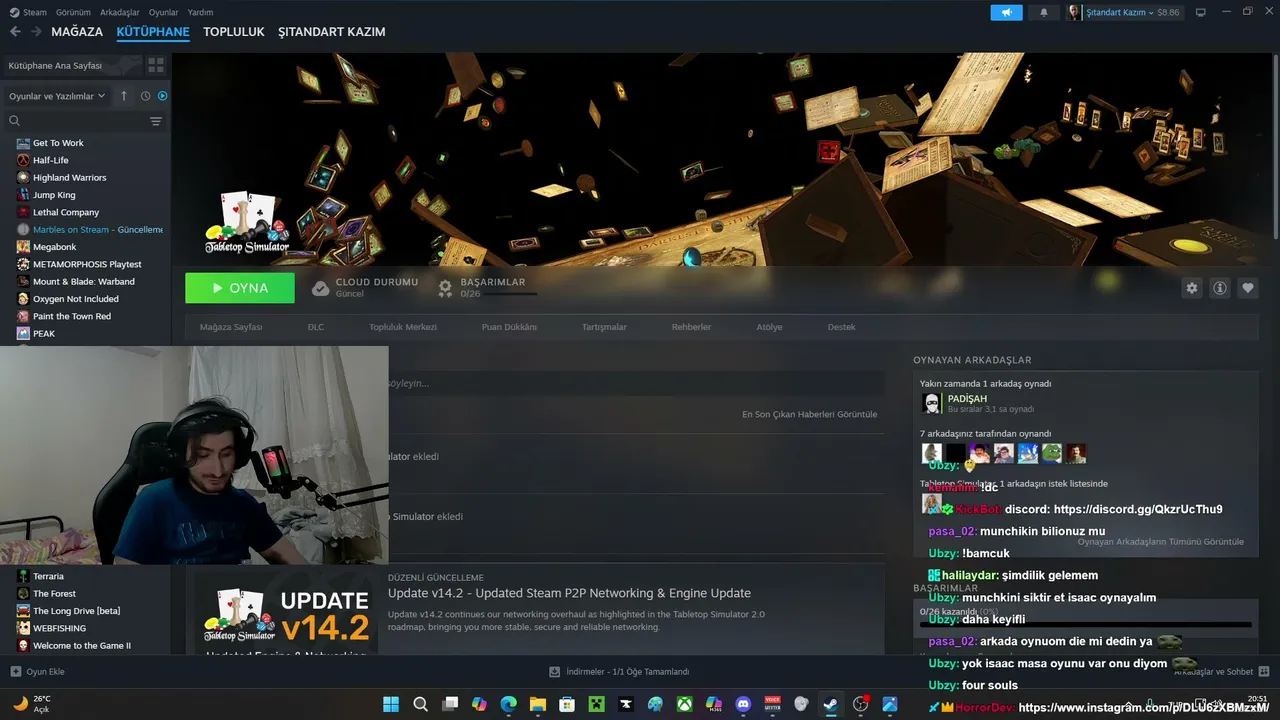
Task: Open the Oyunlar menu
Action: pos(164,12)
